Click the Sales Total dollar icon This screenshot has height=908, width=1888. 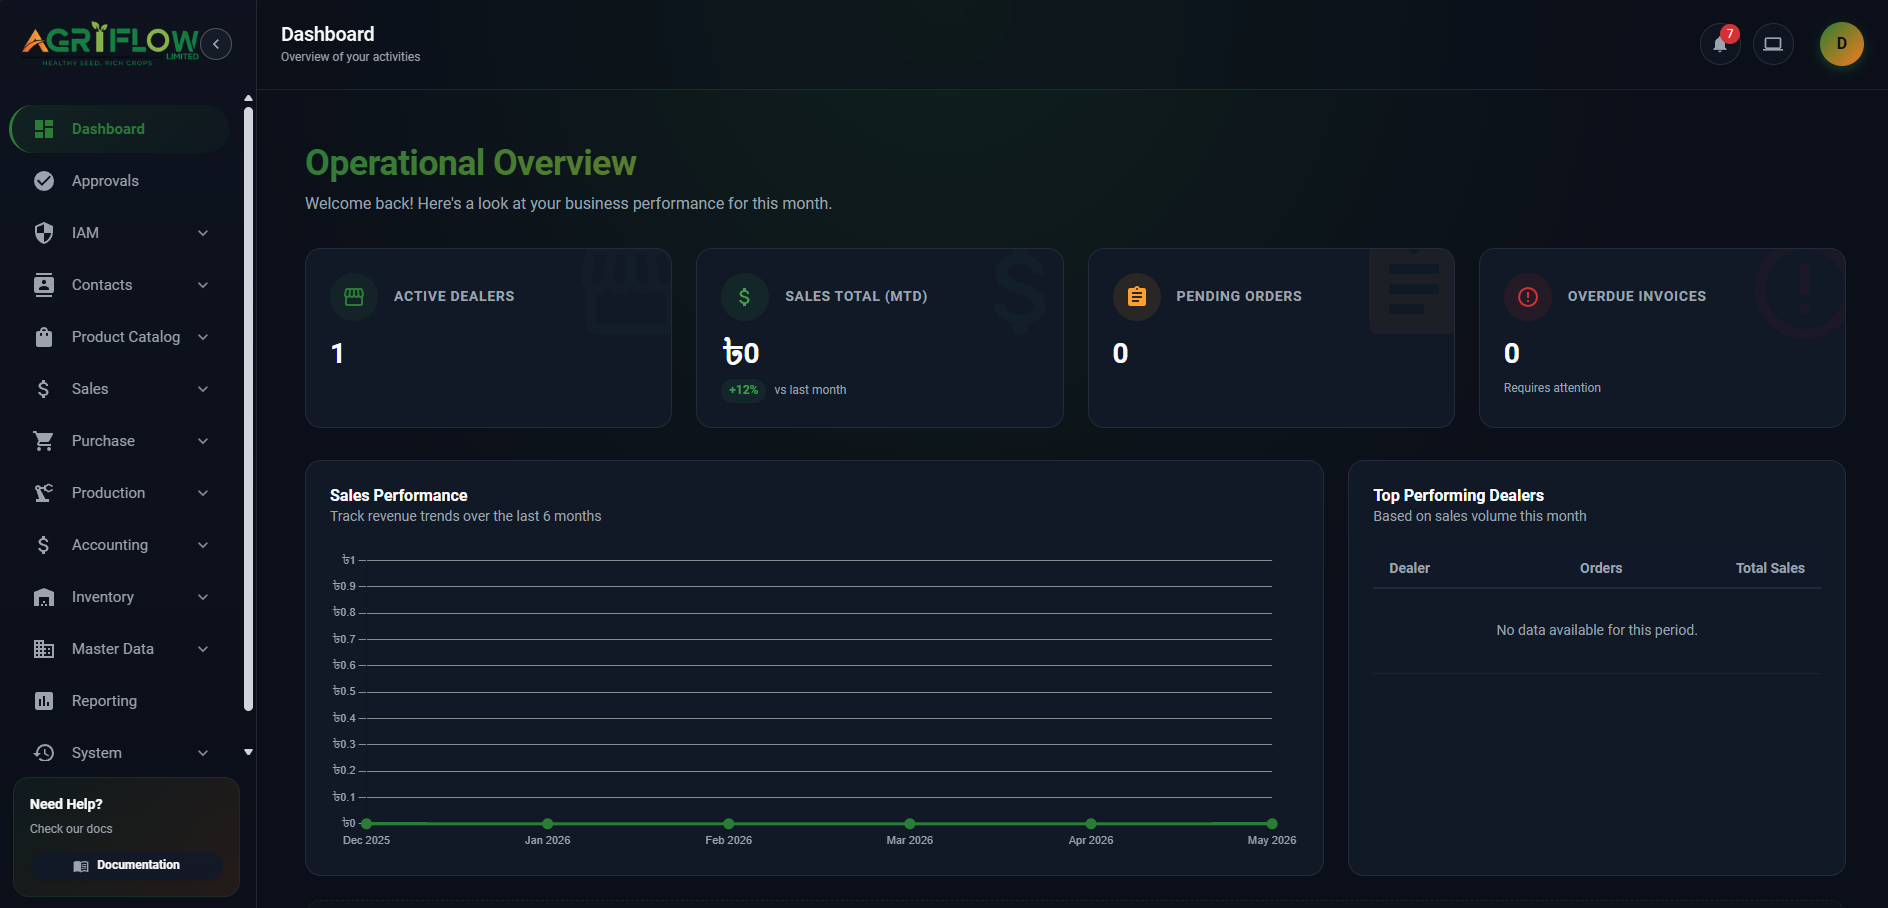744,297
